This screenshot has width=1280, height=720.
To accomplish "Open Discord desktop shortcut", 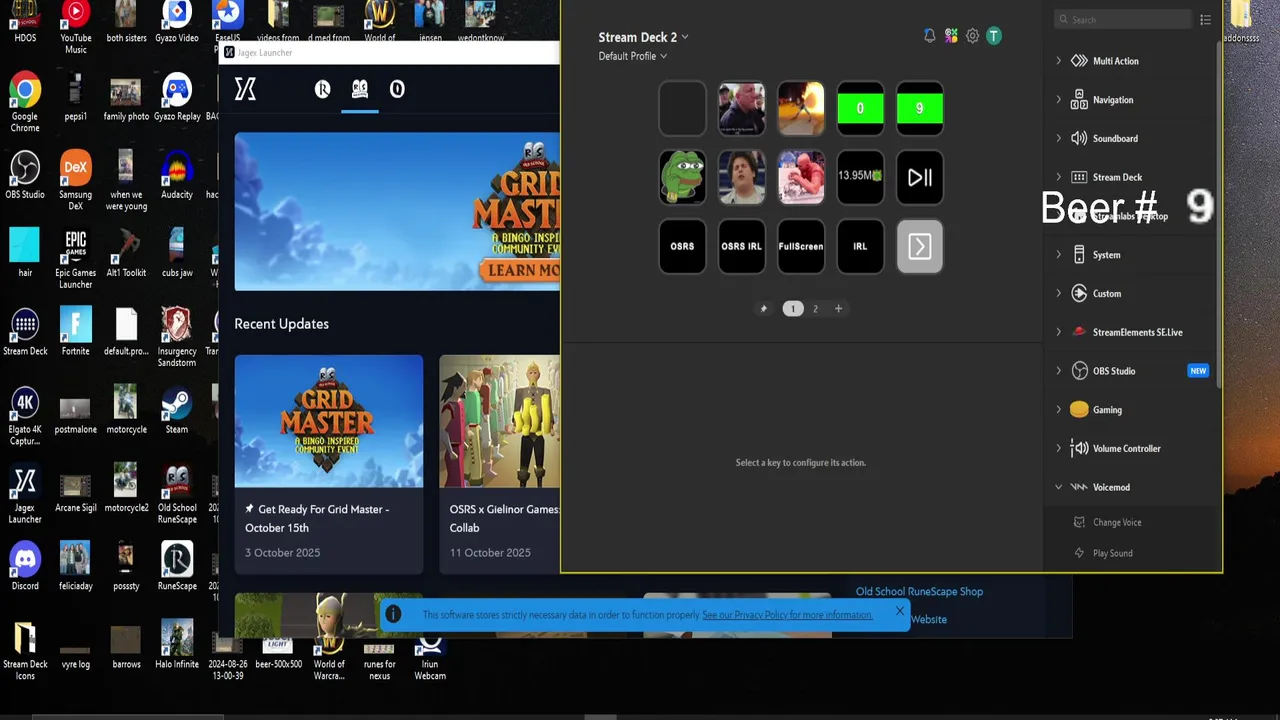I will [x=25, y=567].
